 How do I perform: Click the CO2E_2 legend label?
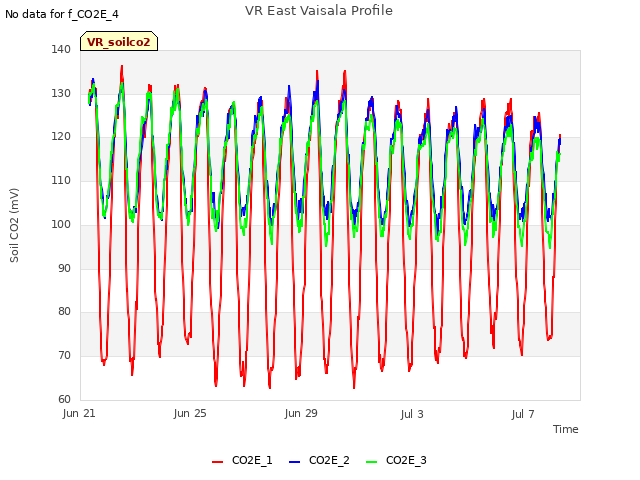point(329,460)
